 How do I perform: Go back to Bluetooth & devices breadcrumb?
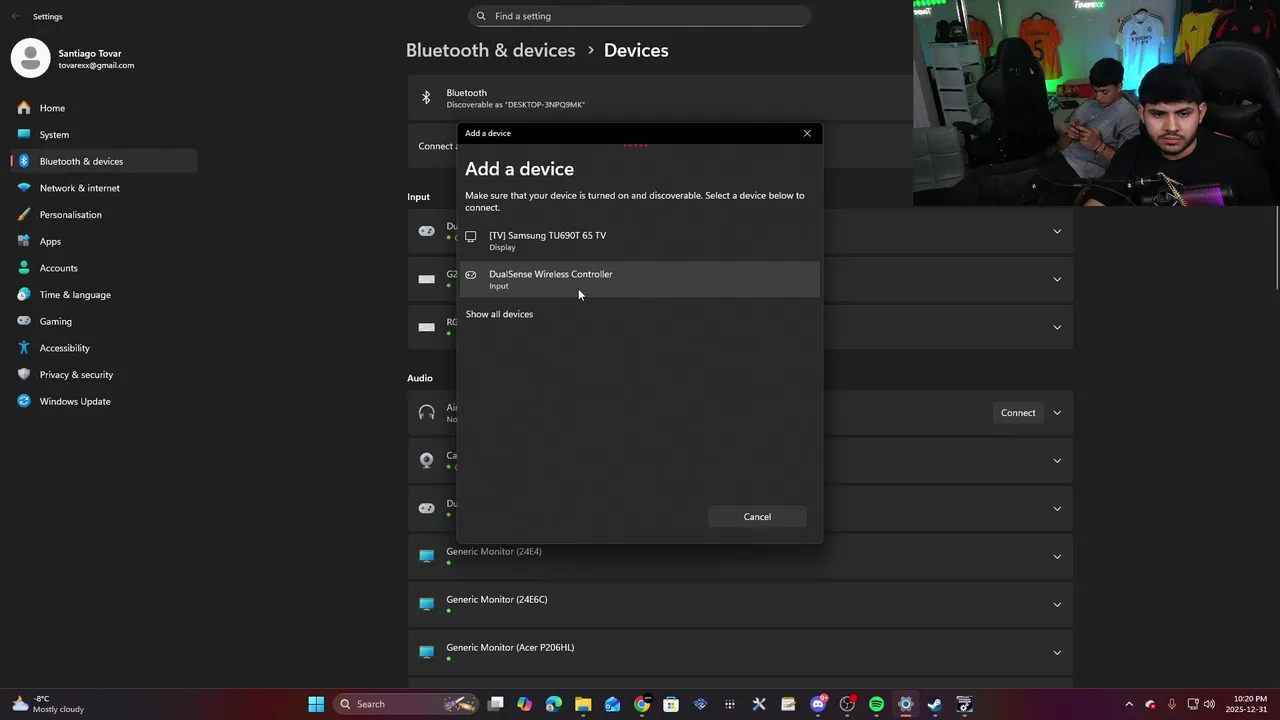[490, 50]
